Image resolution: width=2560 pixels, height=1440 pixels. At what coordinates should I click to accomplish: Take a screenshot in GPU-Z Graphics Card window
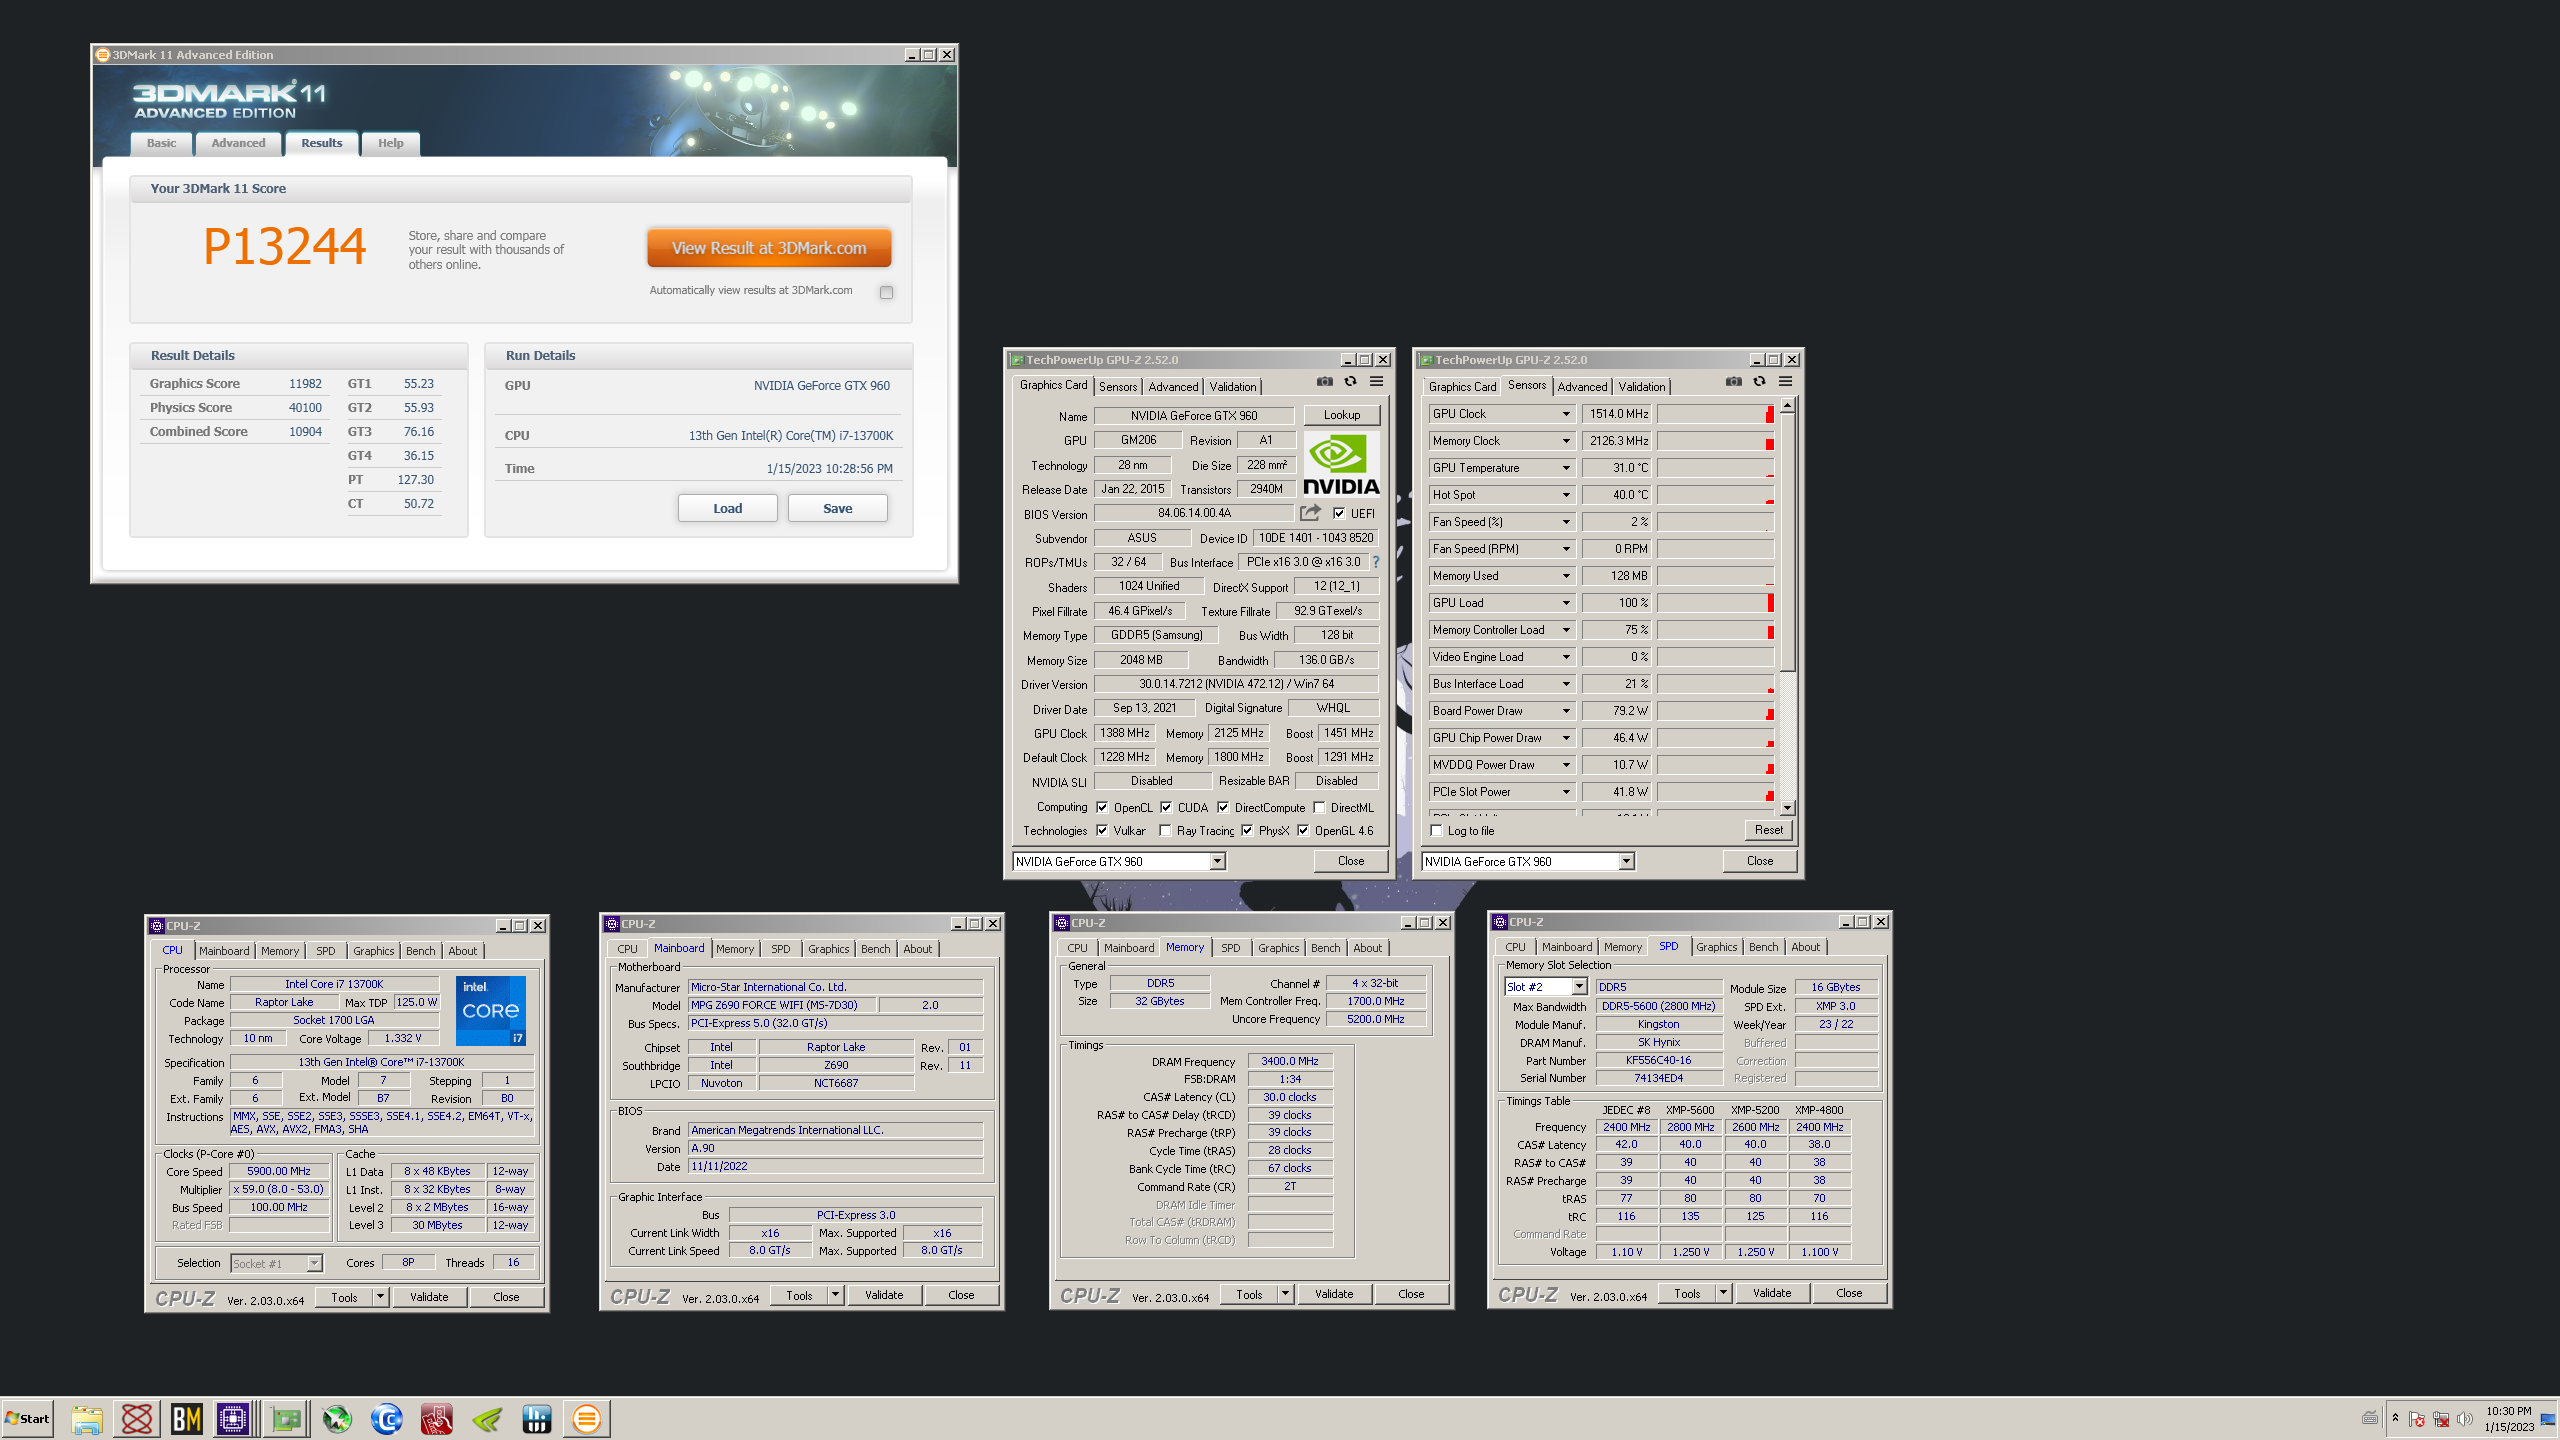(1325, 381)
